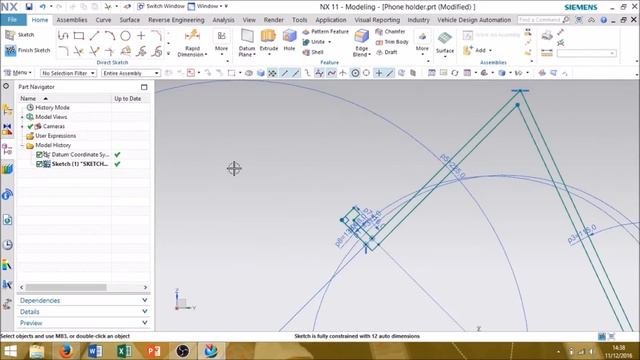This screenshot has height=360, width=640.
Task: Select the Arc sketch tool
Action: pos(109,36)
